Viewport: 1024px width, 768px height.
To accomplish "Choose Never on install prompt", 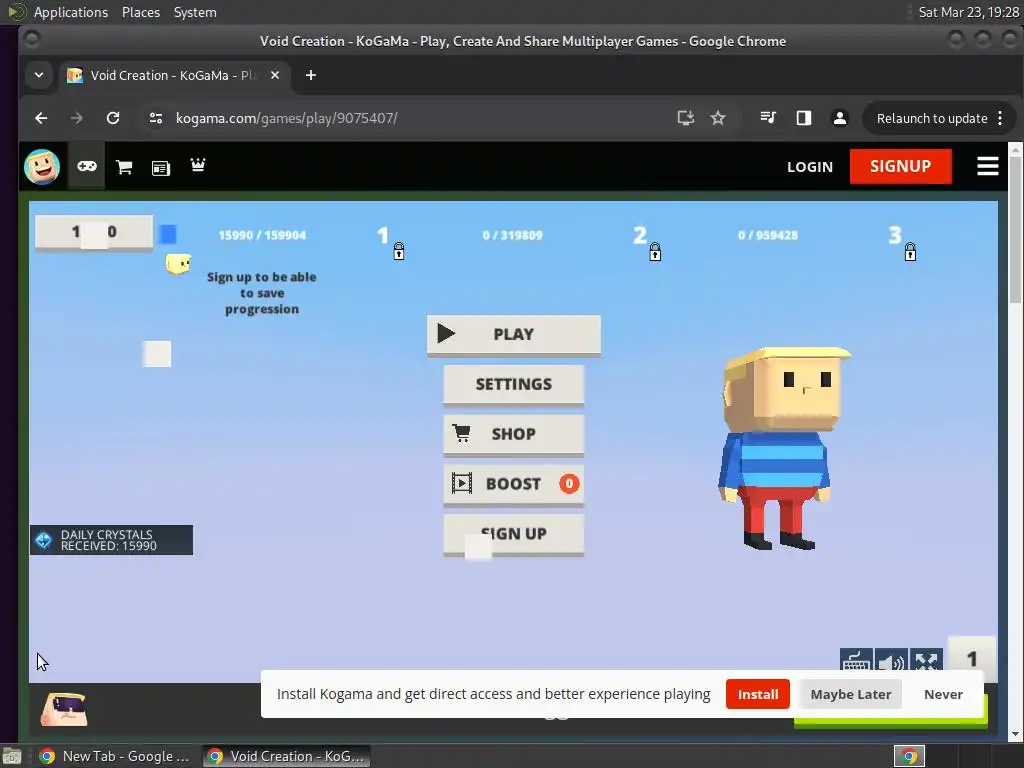I will pyautogui.click(x=943, y=694).
